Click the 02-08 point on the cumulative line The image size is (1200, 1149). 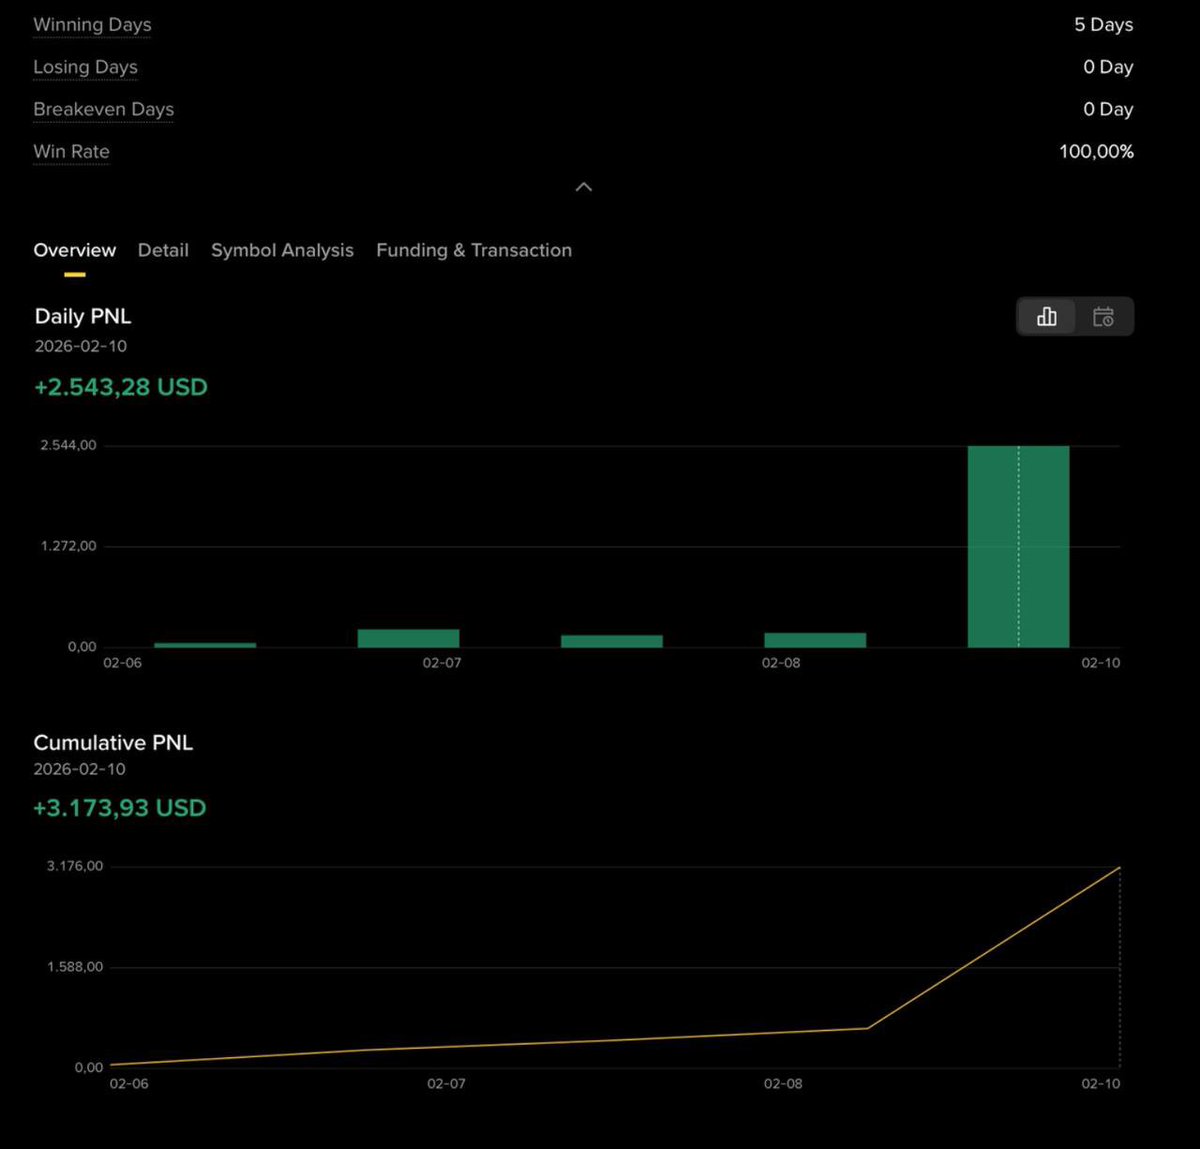[782, 1030]
